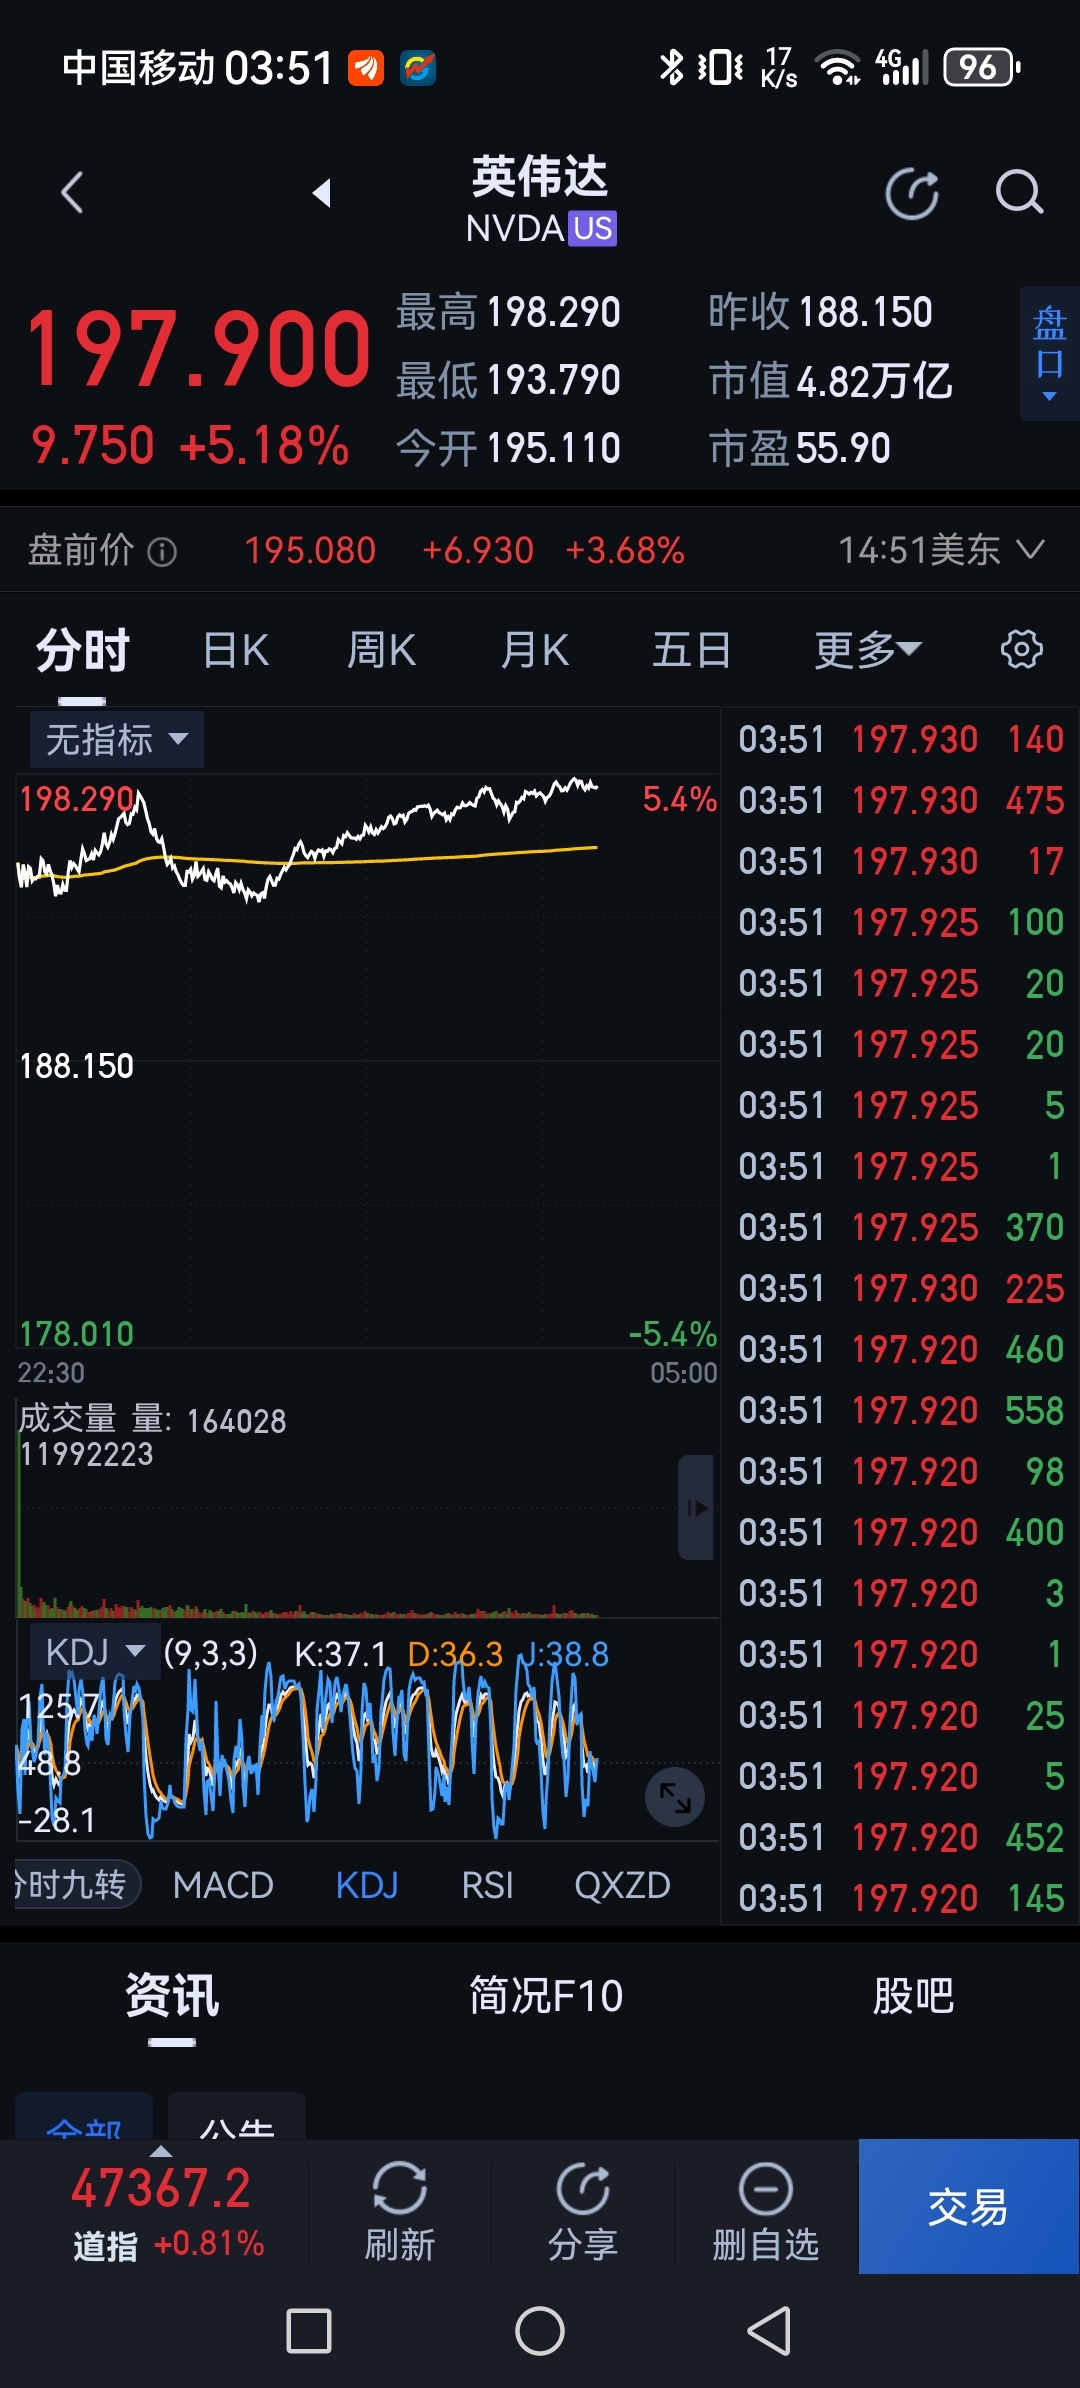
Task: Open the 无指标 indicator dropdown
Action: (x=117, y=740)
